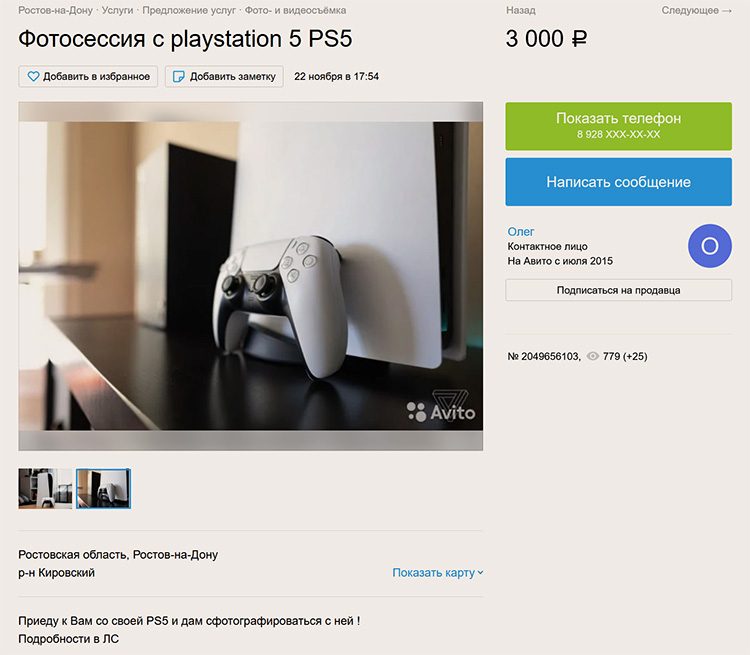750x655 pixels.
Task: Open the Ростов-на-Дону breadcrumb
Action: click(55, 10)
